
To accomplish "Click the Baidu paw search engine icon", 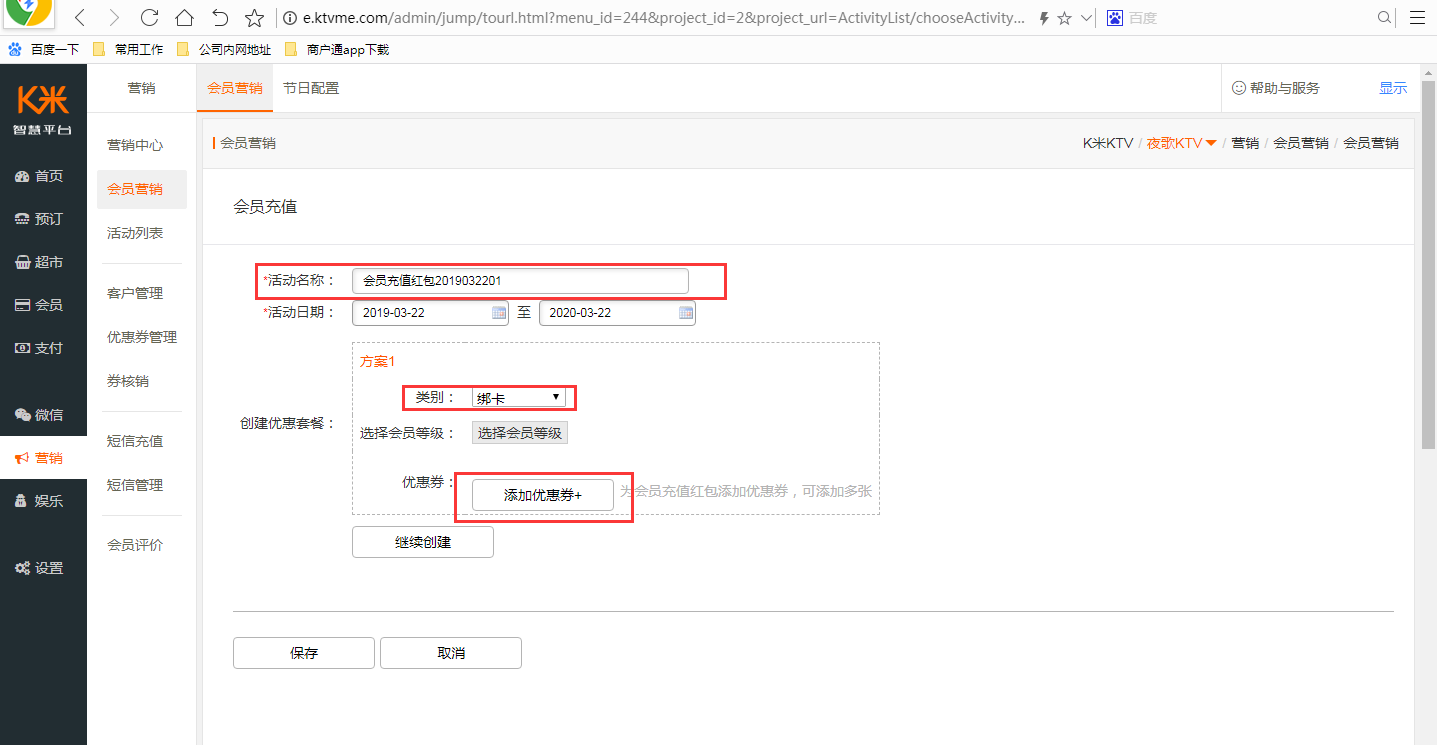I will (x=1115, y=18).
